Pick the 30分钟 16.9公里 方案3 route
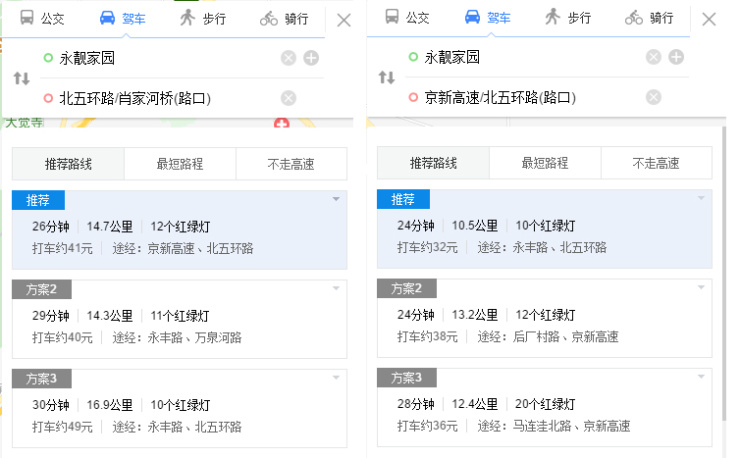Image resolution: width=740 pixels, height=458 pixels. [180, 415]
